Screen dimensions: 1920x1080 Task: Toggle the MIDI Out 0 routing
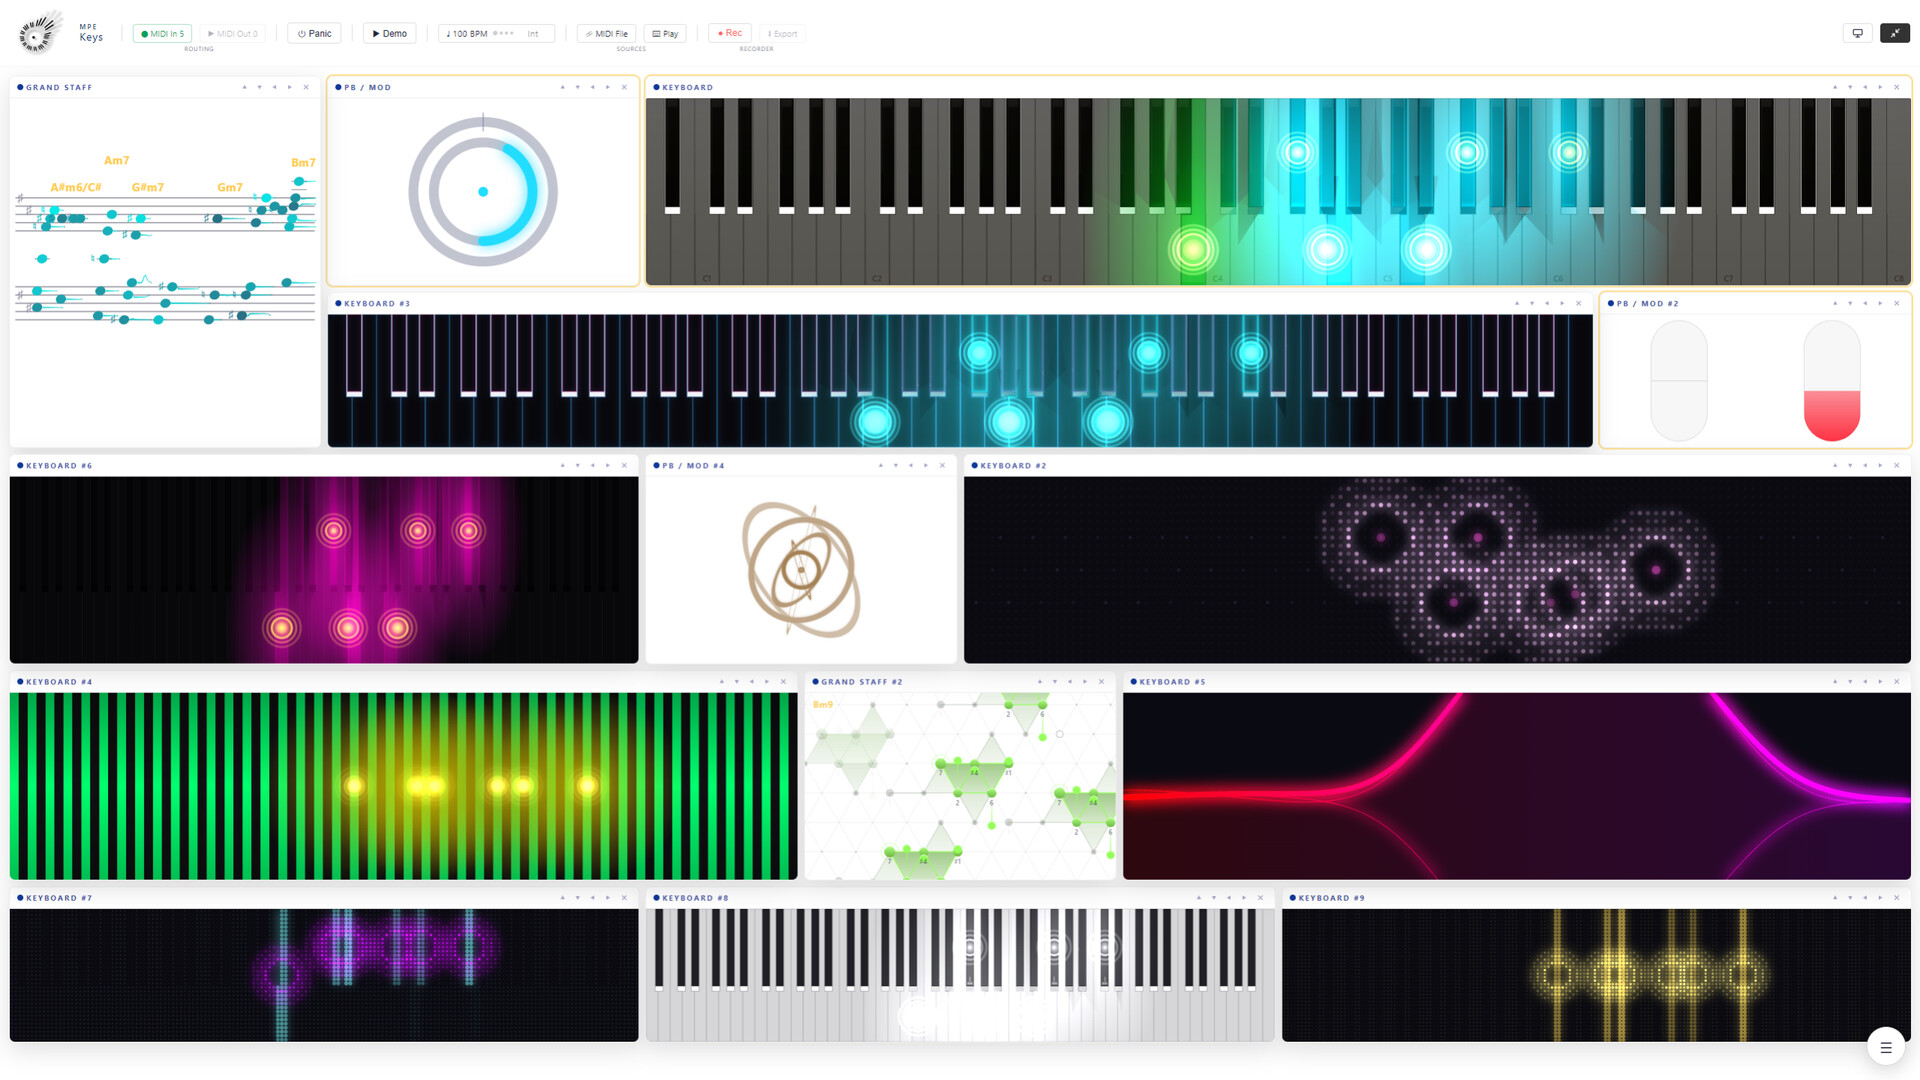tap(232, 33)
